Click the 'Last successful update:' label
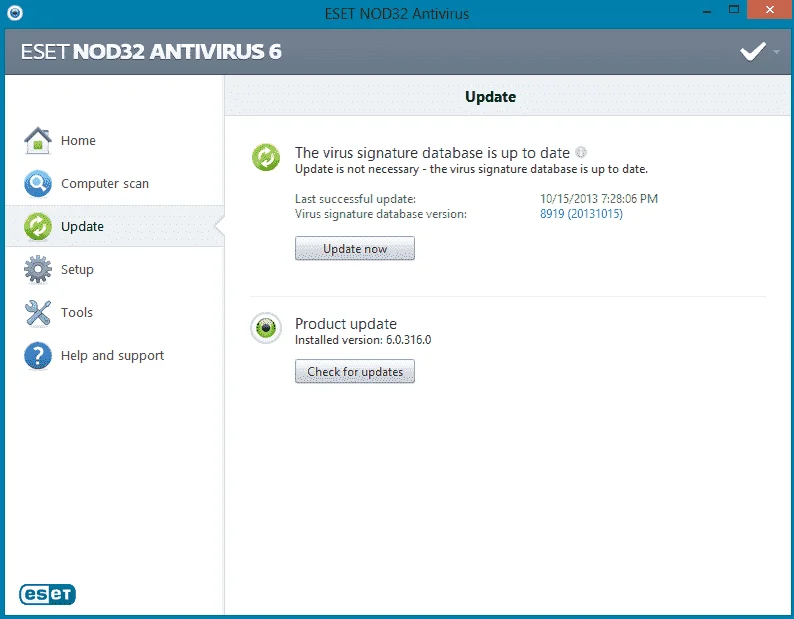The image size is (794, 619). tap(355, 199)
